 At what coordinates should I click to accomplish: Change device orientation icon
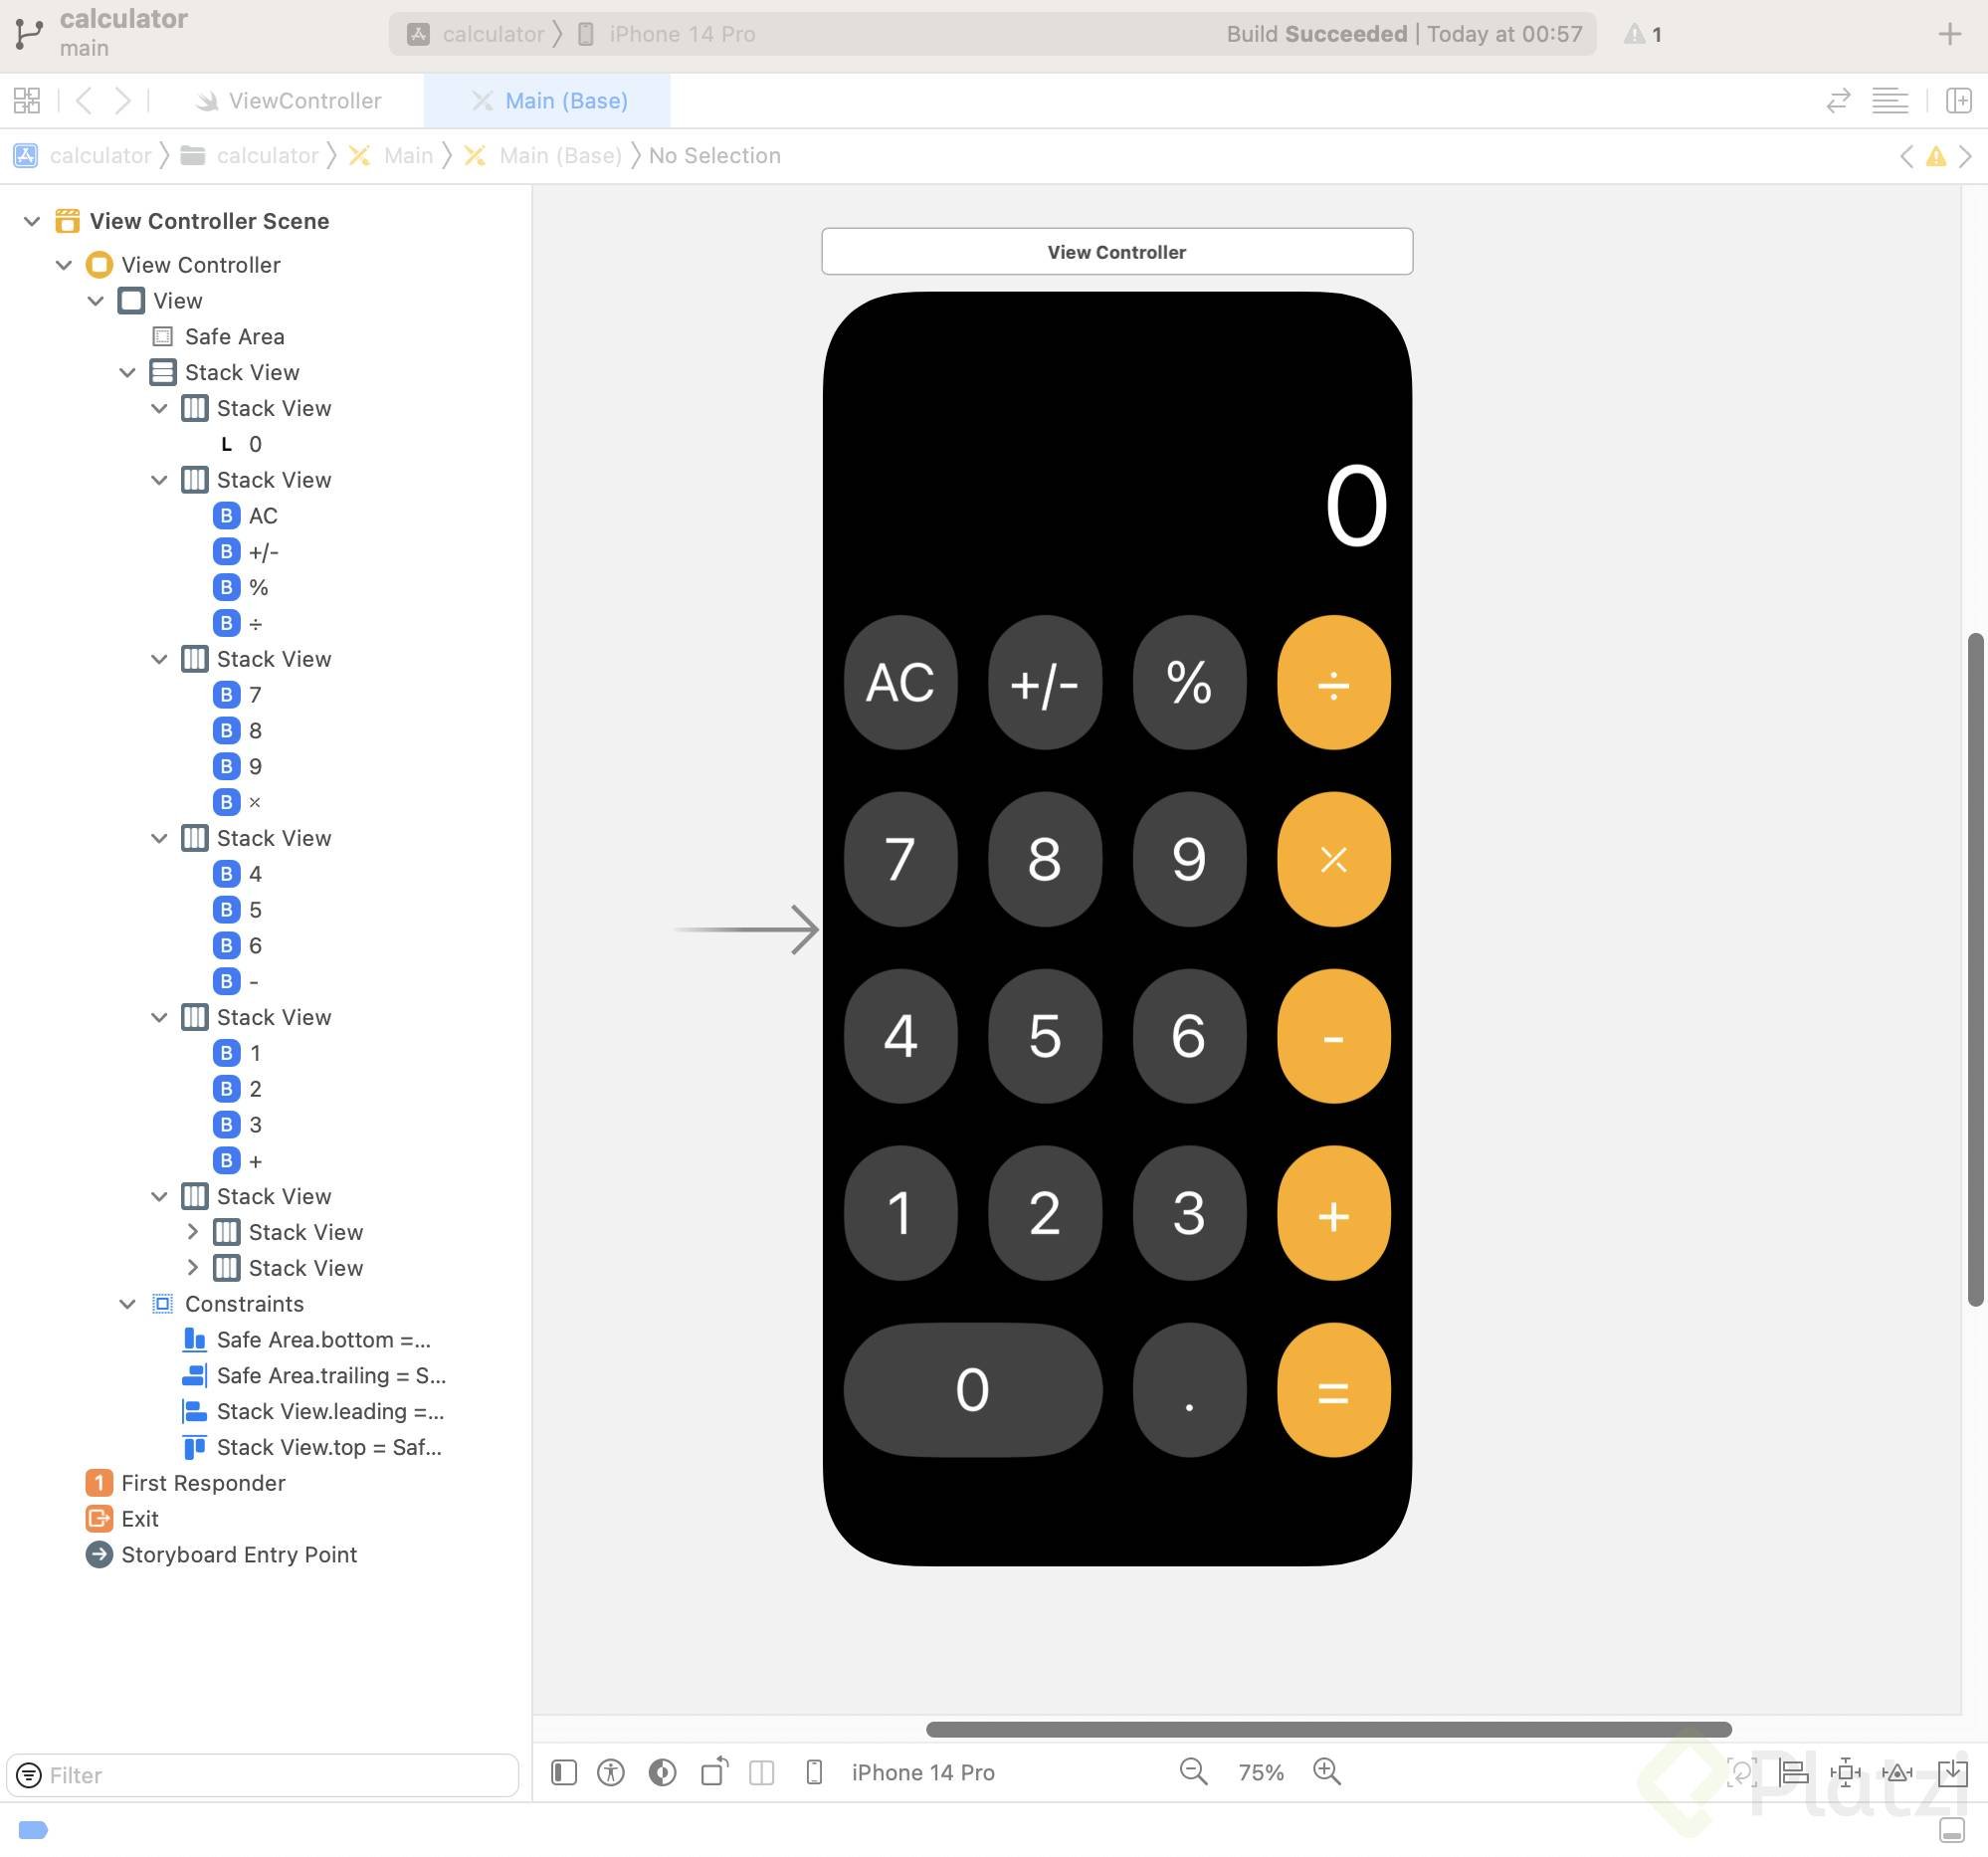(x=715, y=1771)
